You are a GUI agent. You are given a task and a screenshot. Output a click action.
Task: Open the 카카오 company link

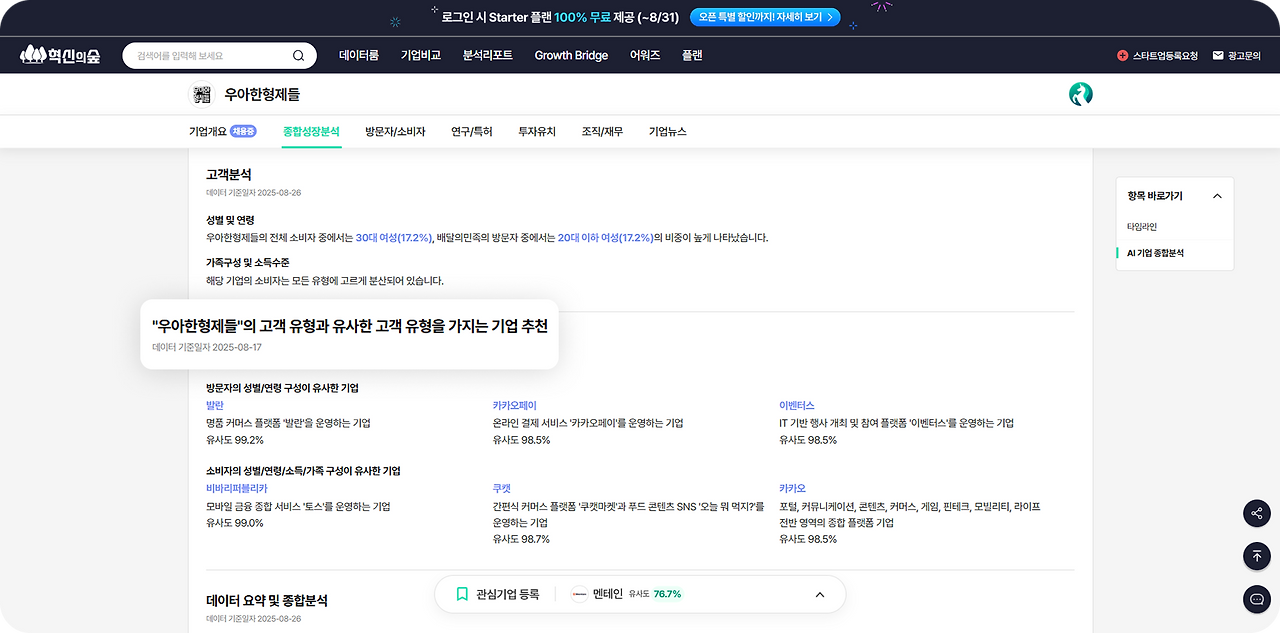[x=792, y=489]
